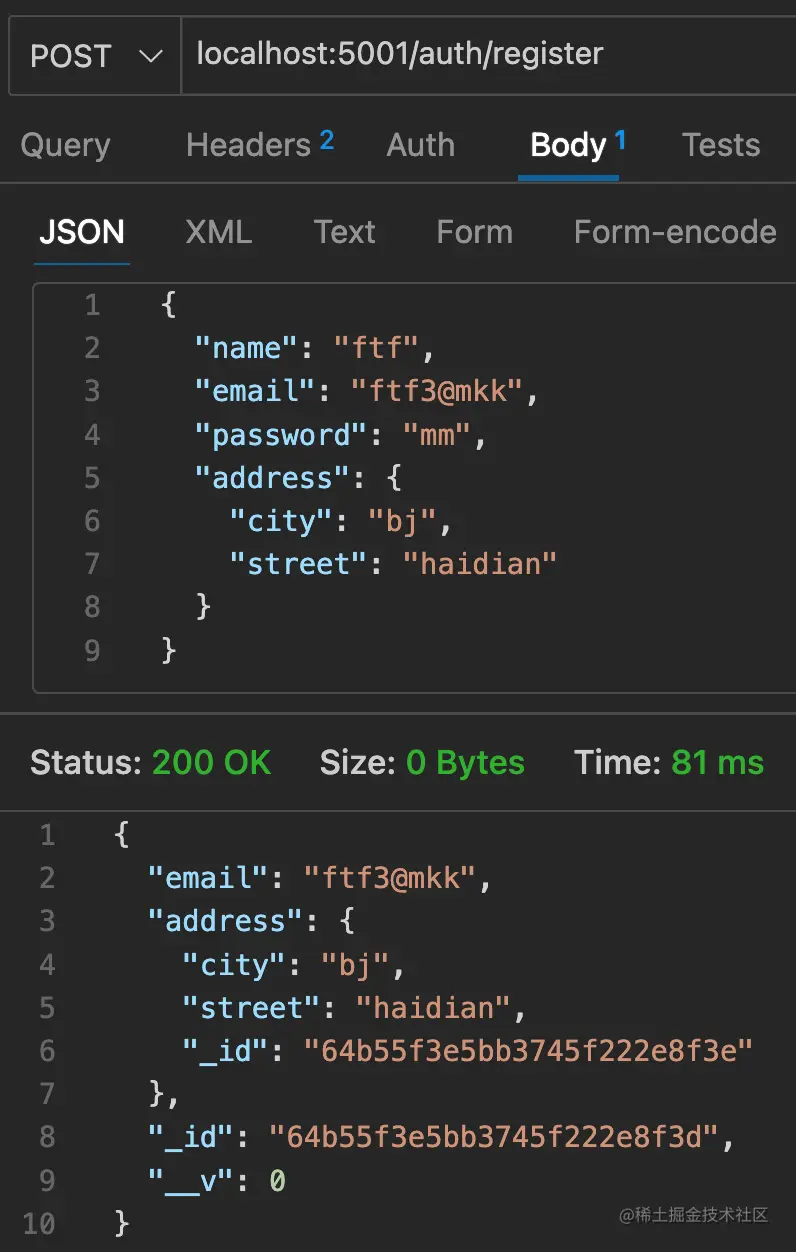The width and height of the screenshot is (796, 1252).
Task: Open the Body tab
Action: coord(570,145)
